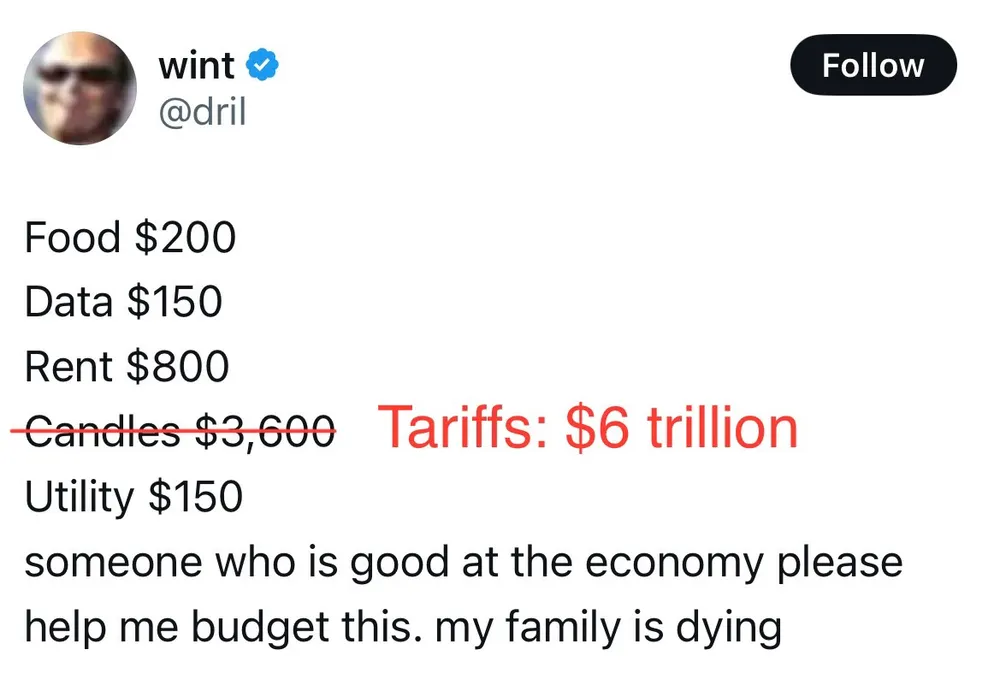Open the @dril handle link

pos(202,111)
